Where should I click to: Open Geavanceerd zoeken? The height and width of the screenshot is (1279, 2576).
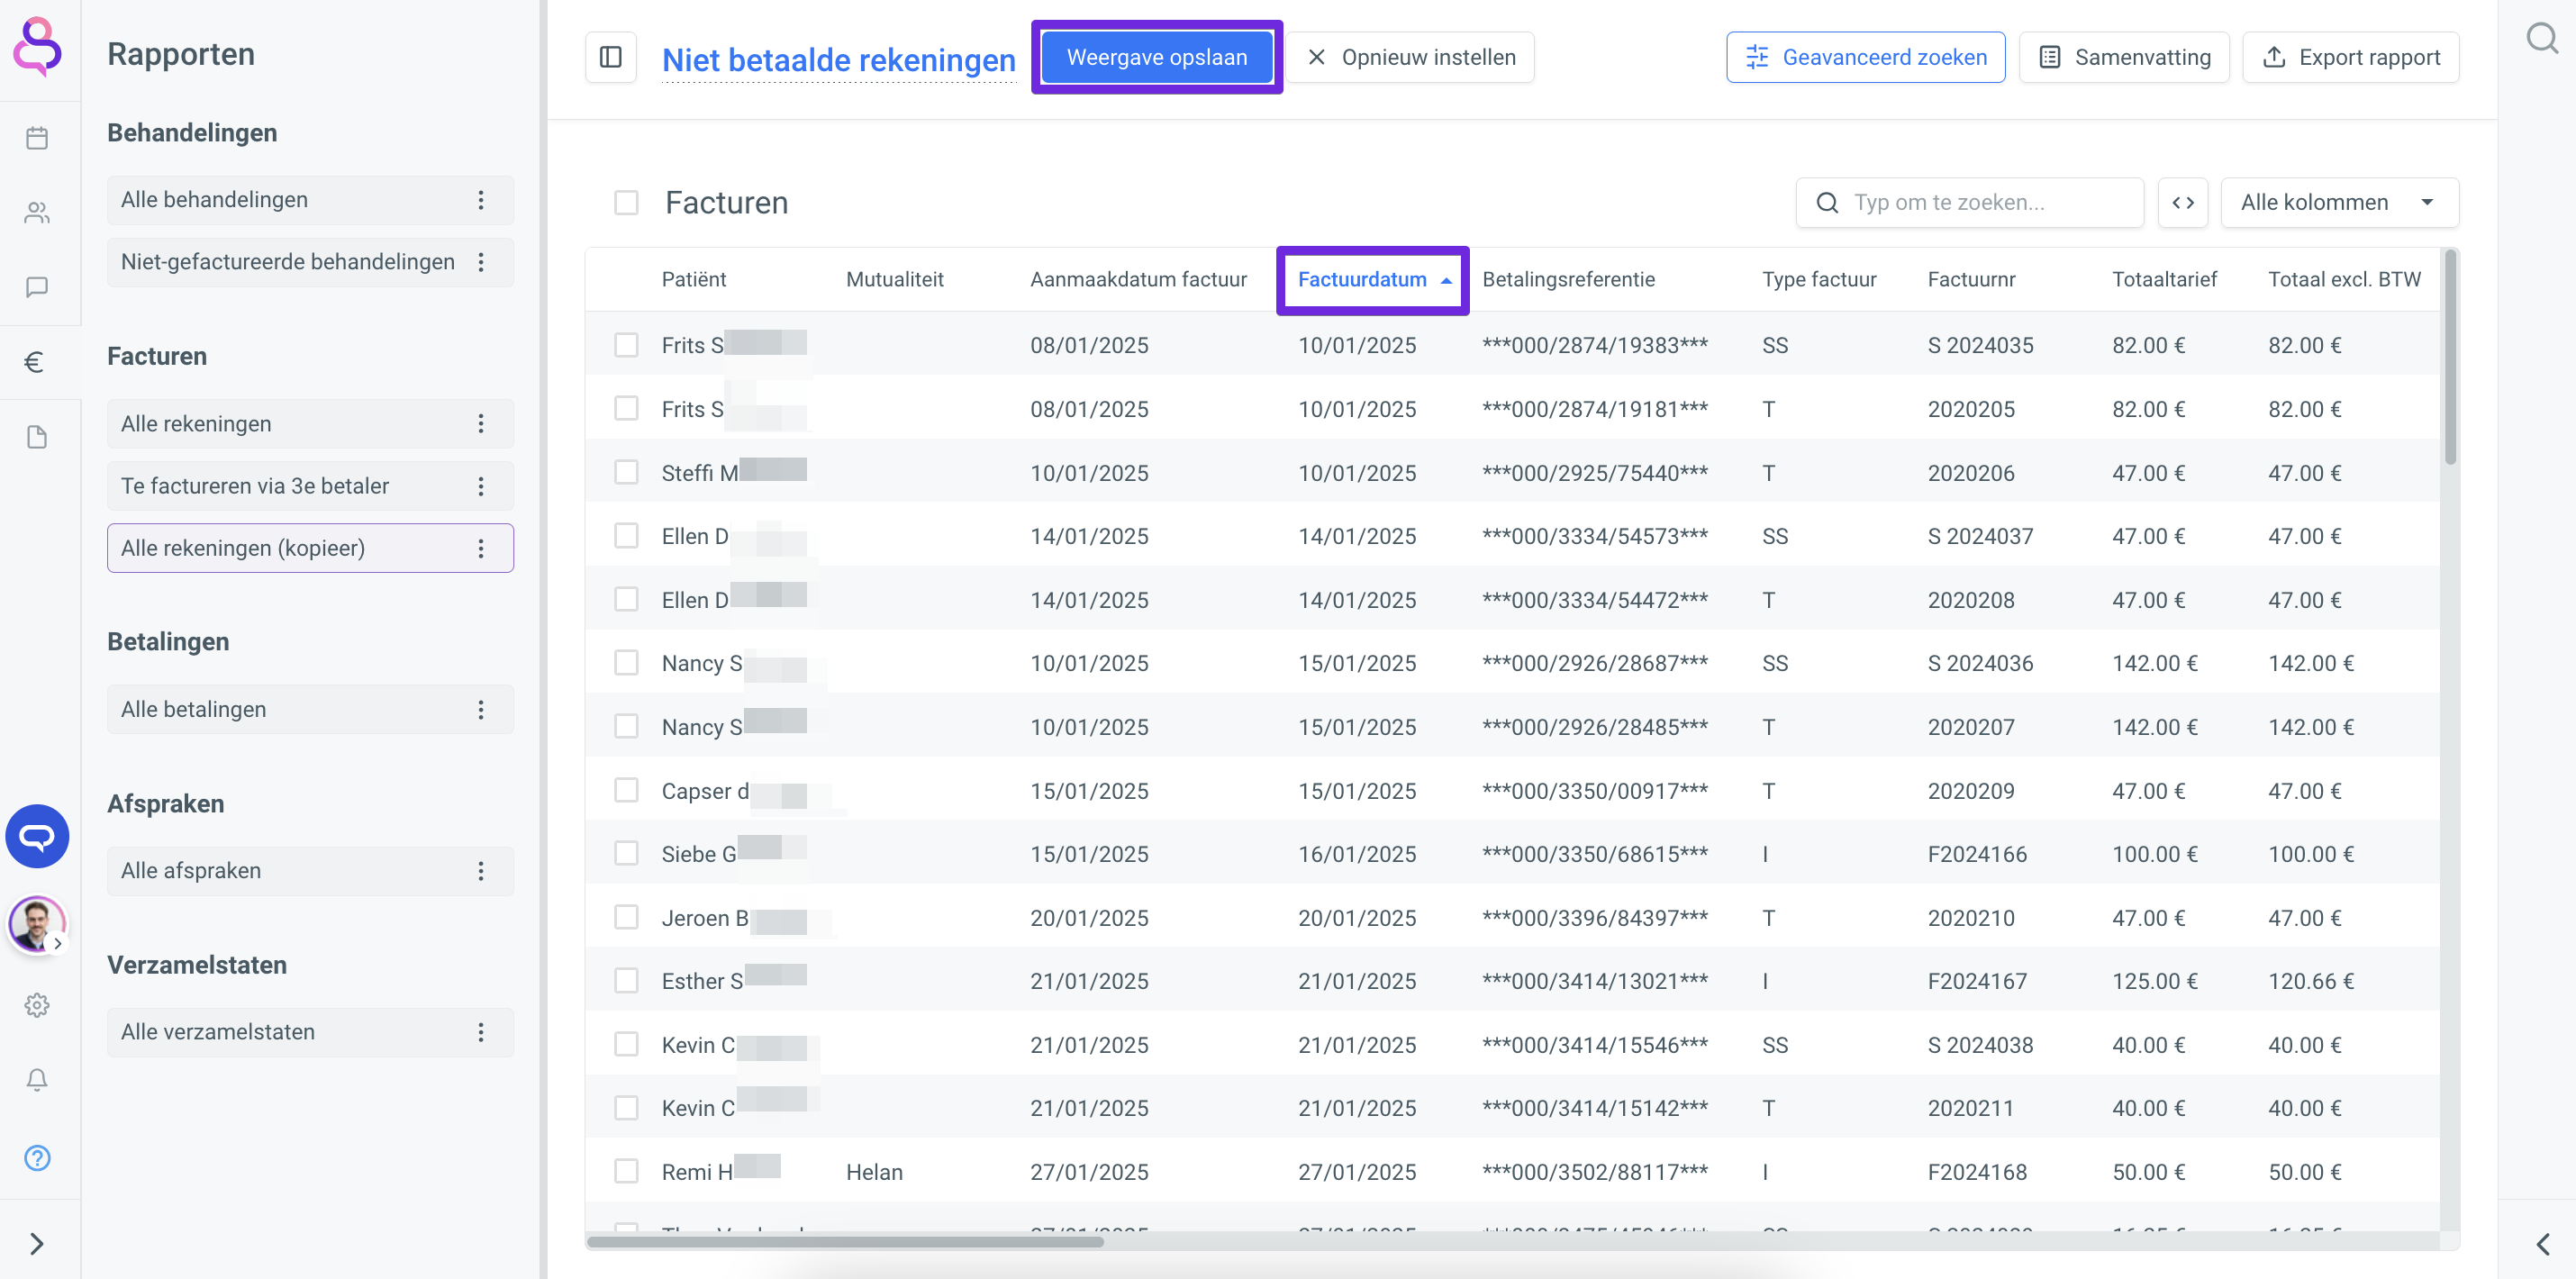(1865, 57)
